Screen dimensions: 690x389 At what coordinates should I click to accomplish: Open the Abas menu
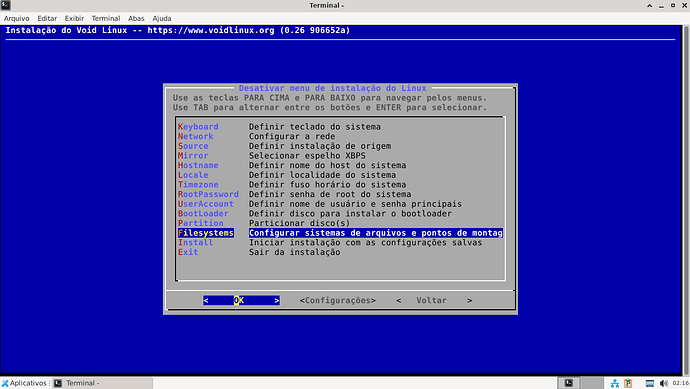pos(136,18)
